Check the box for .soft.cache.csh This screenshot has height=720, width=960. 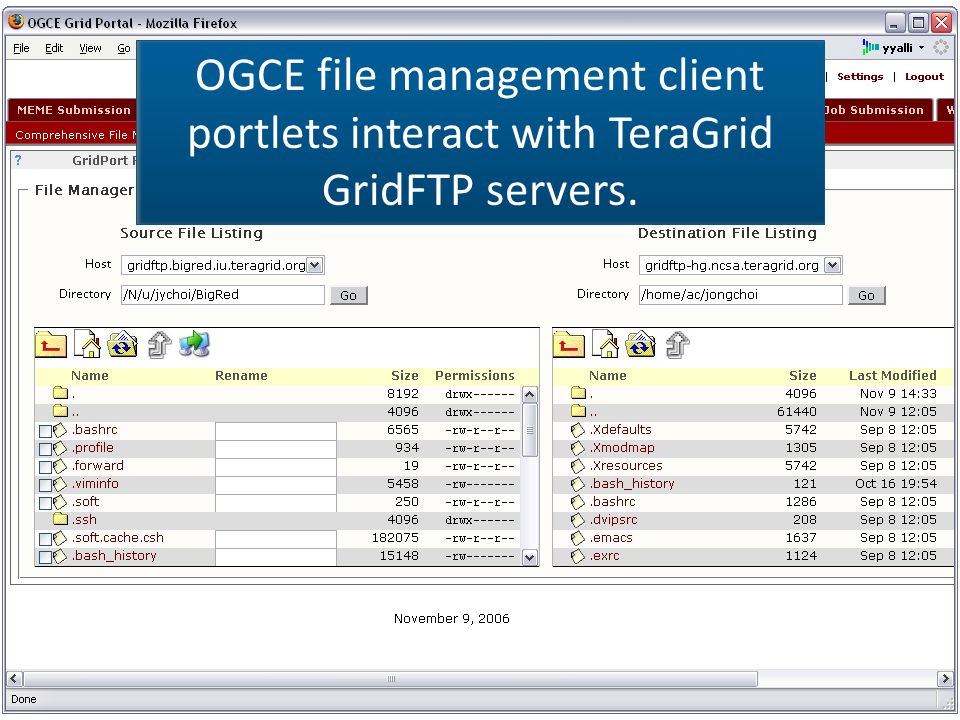click(45, 539)
